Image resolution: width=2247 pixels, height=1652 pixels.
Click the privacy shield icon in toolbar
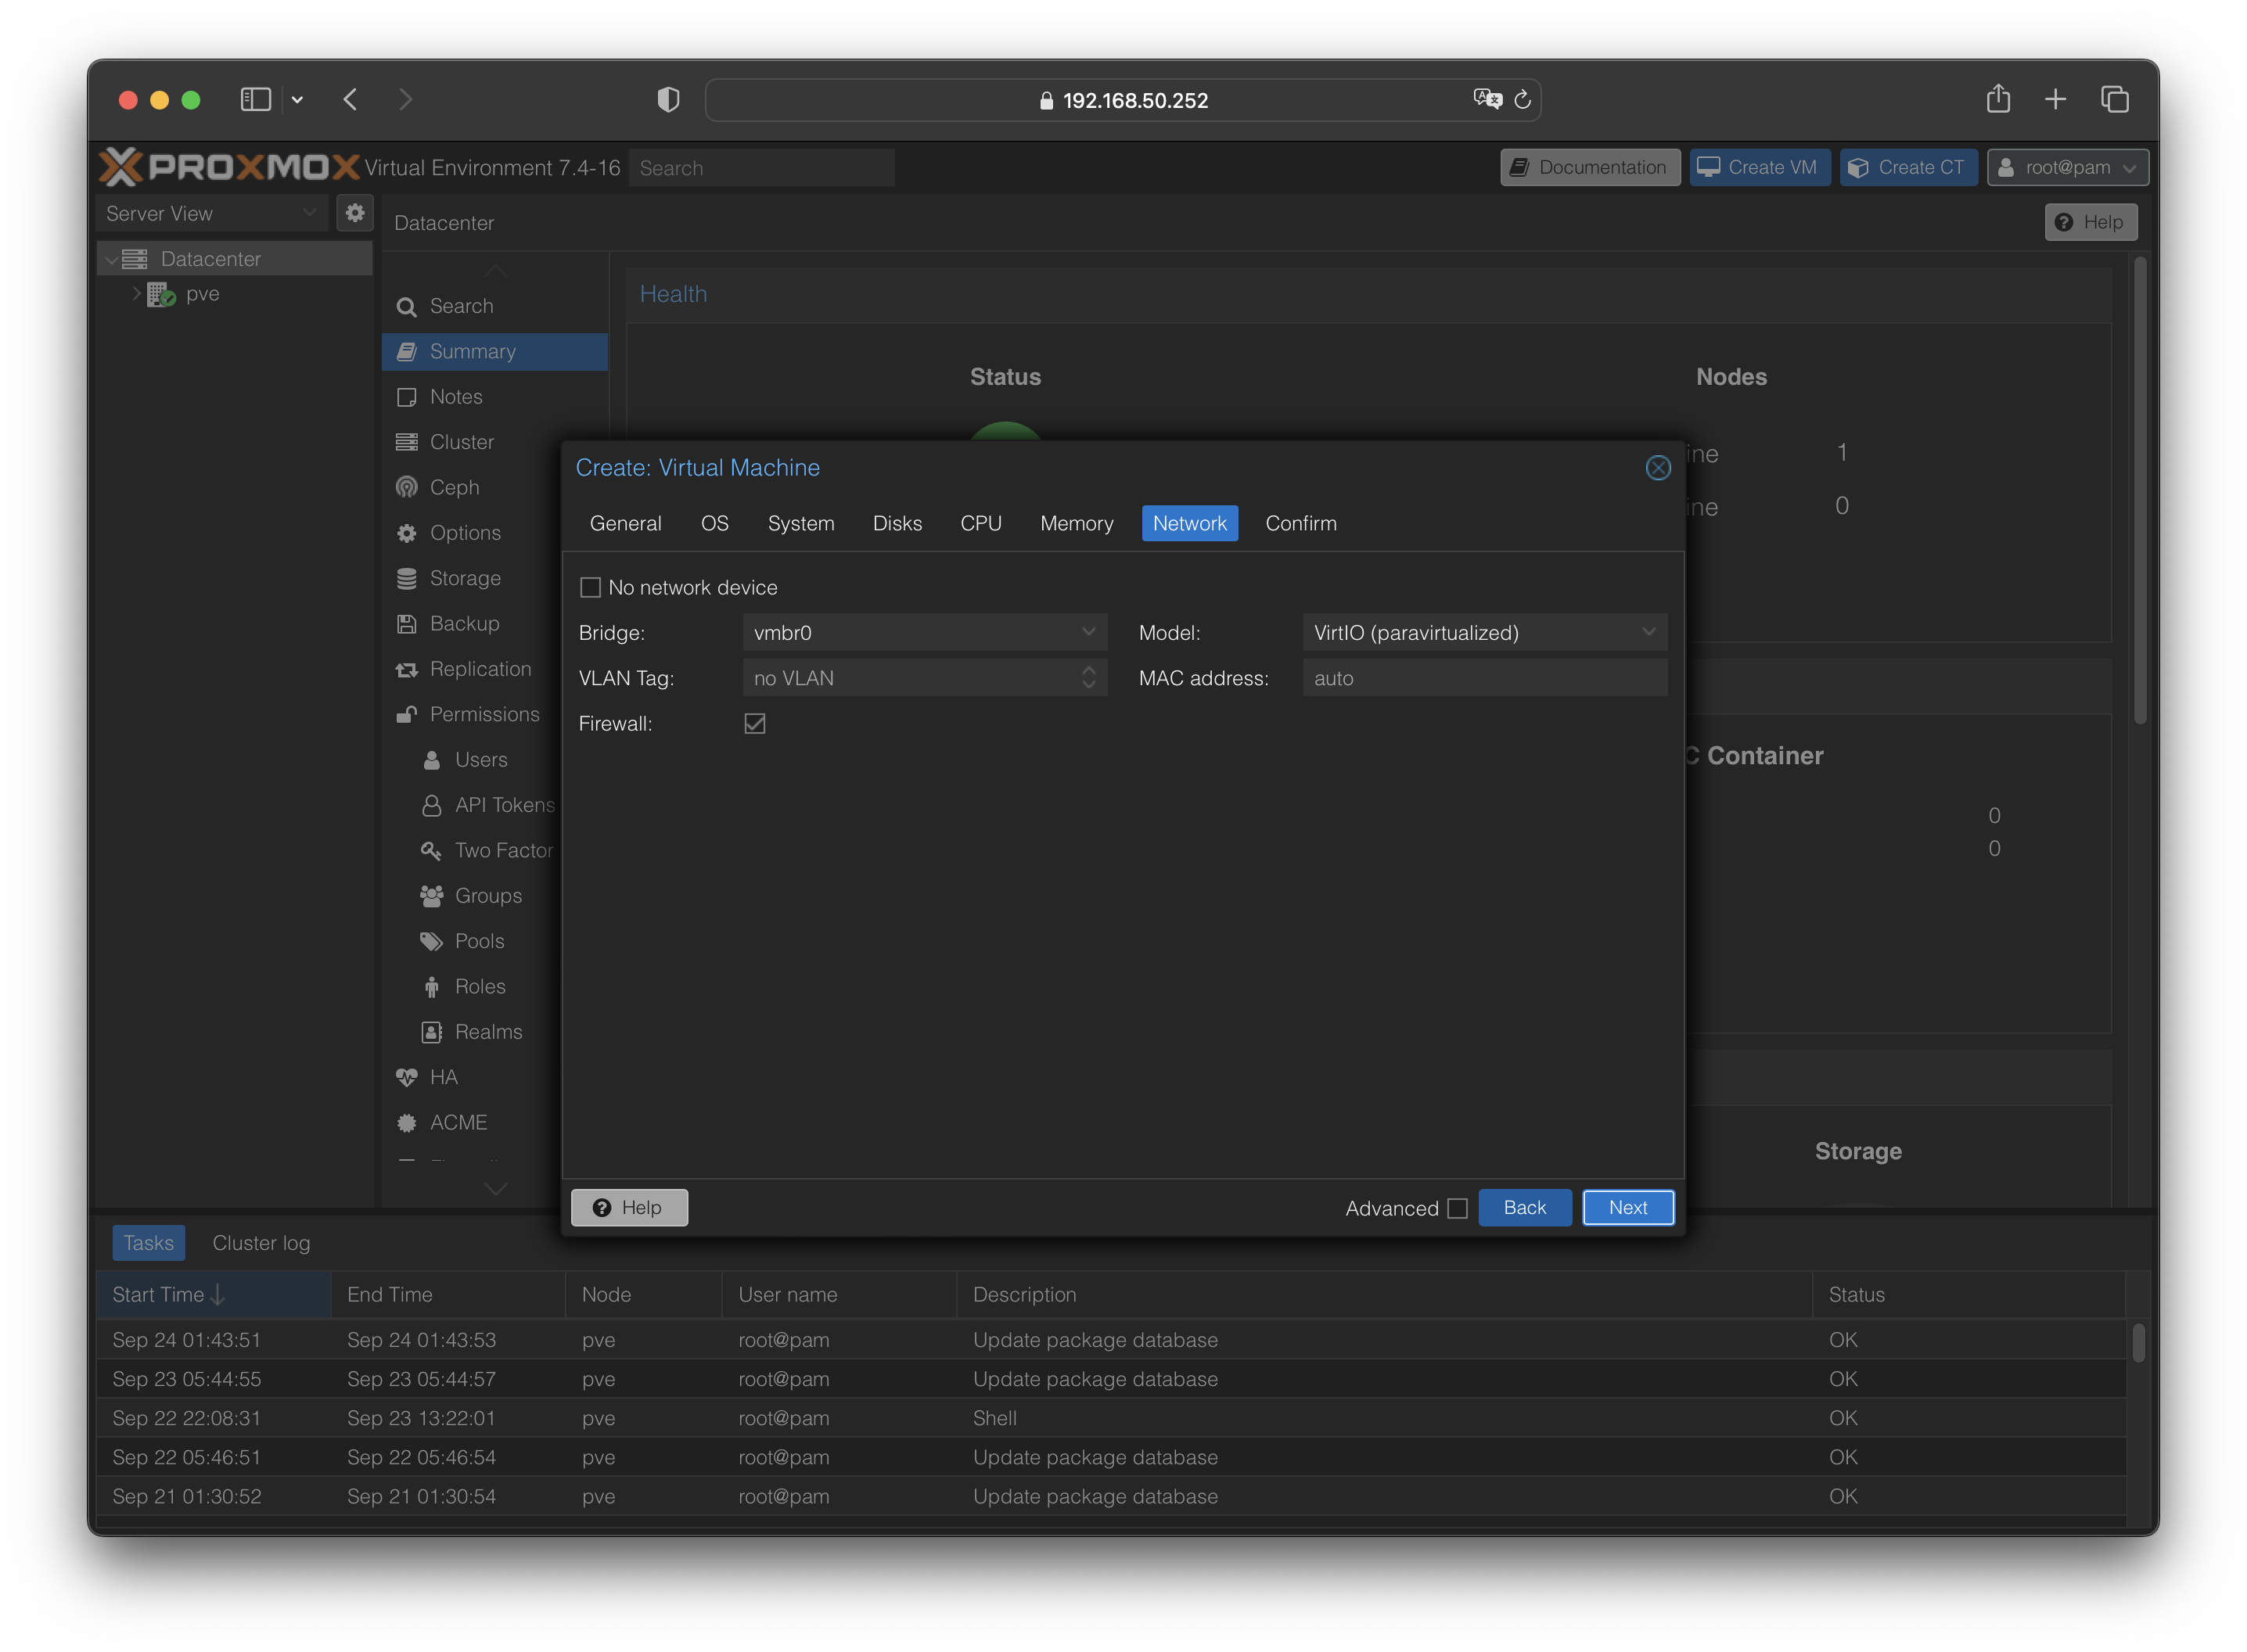point(668,99)
